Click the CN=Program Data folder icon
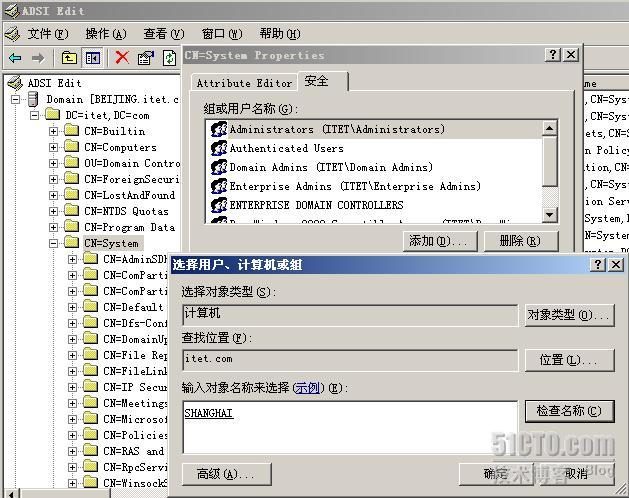Screen dimensions: 629x498 click(72, 227)
